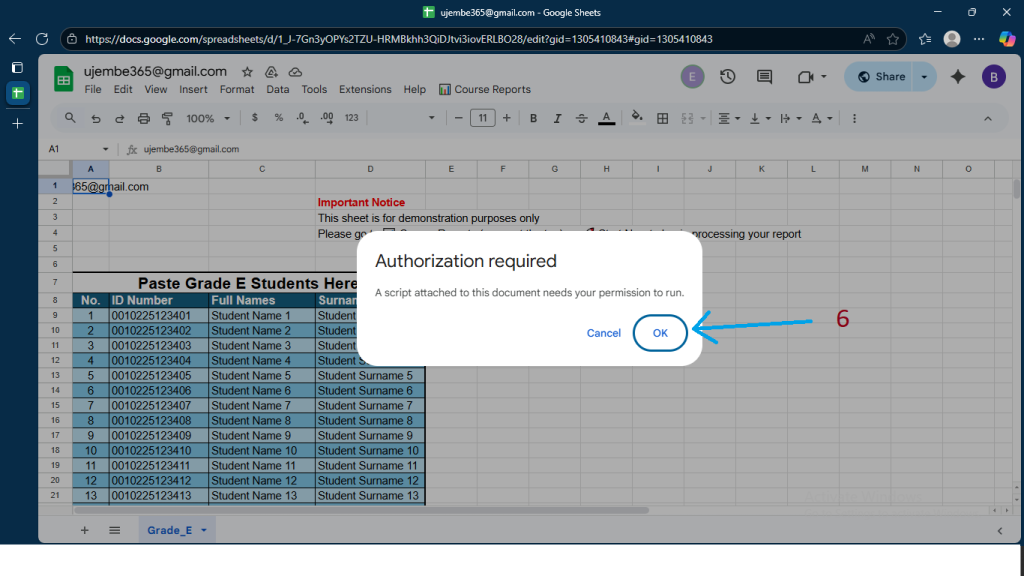1024x576 pixels.
Task: Cancel the authorization dialog
Action: (x=603, y=333)
